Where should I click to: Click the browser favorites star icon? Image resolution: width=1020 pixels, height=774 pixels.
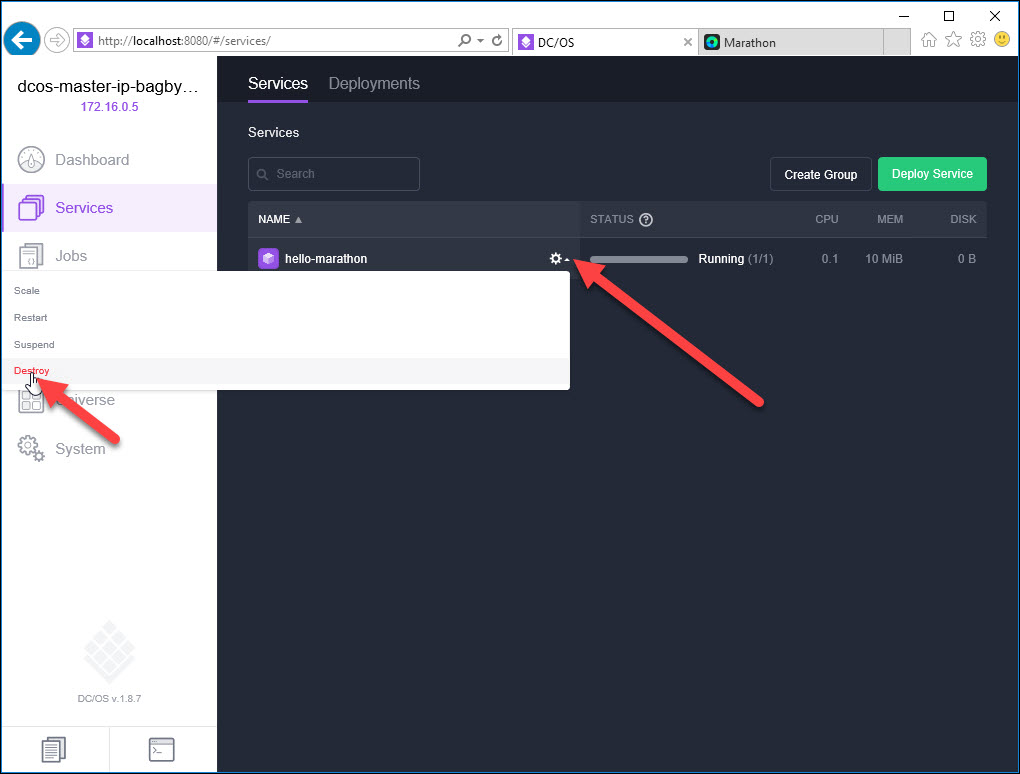(954, 40)
